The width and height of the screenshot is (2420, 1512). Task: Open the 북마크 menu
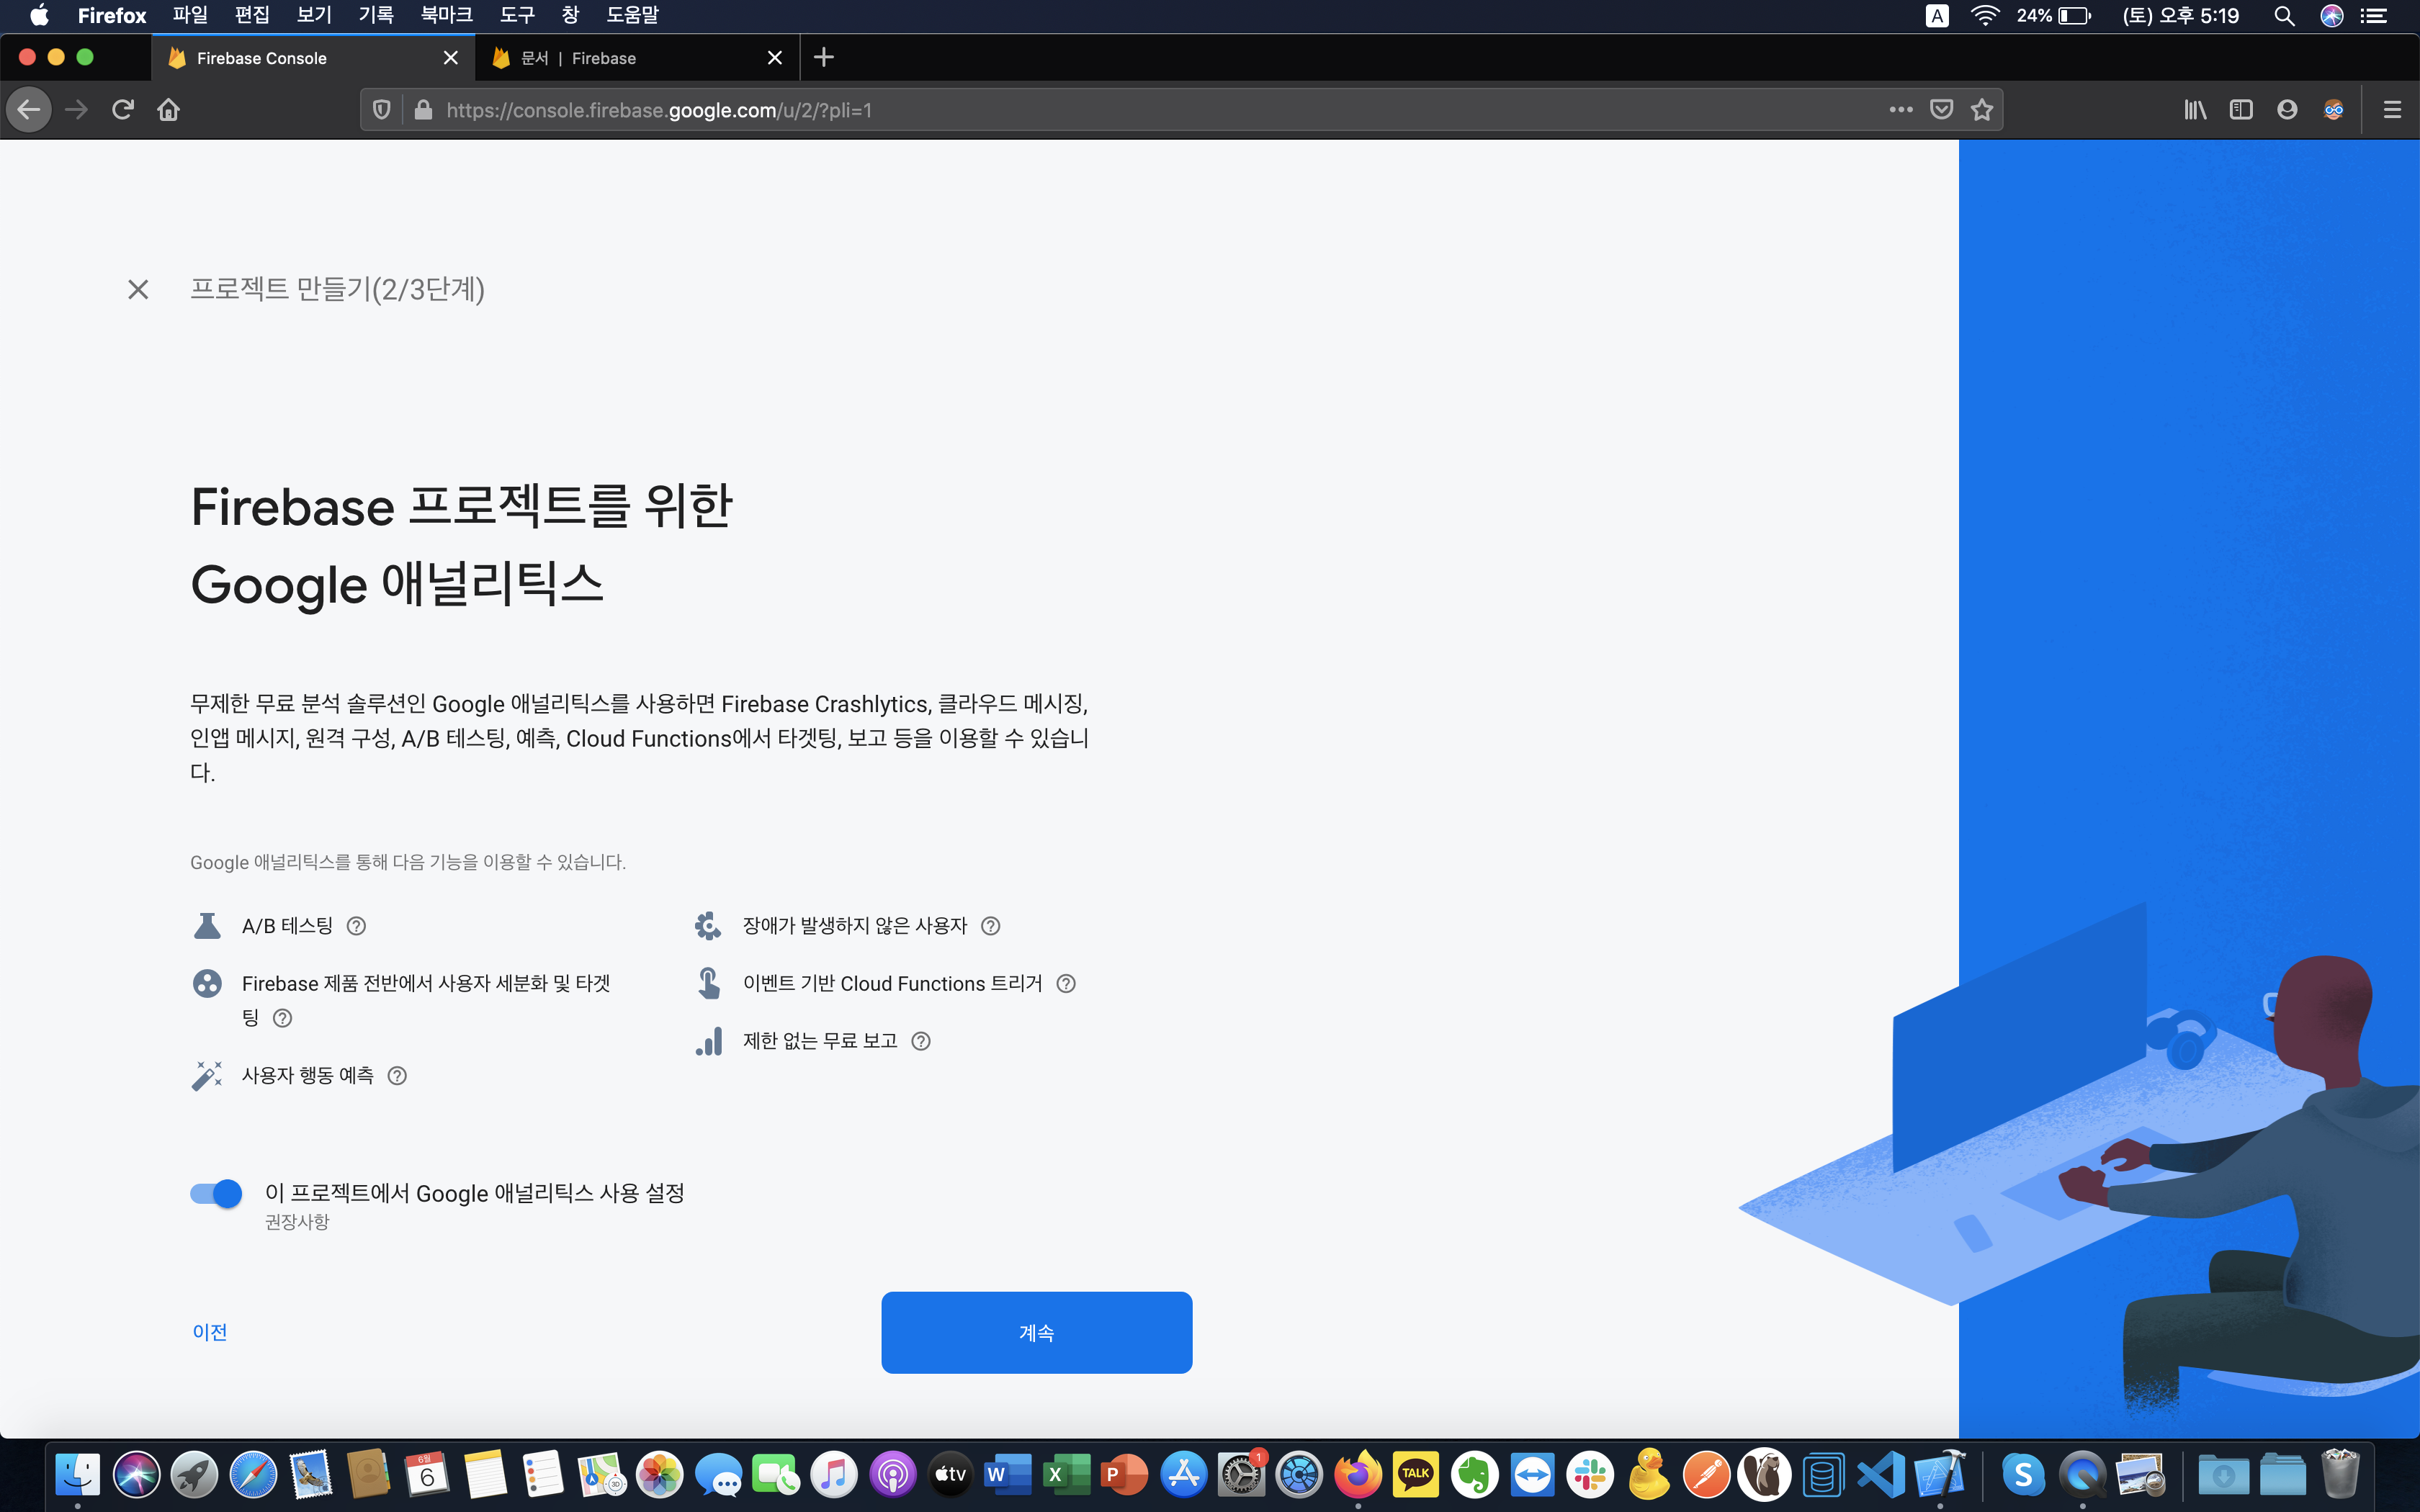coord(446,15)
